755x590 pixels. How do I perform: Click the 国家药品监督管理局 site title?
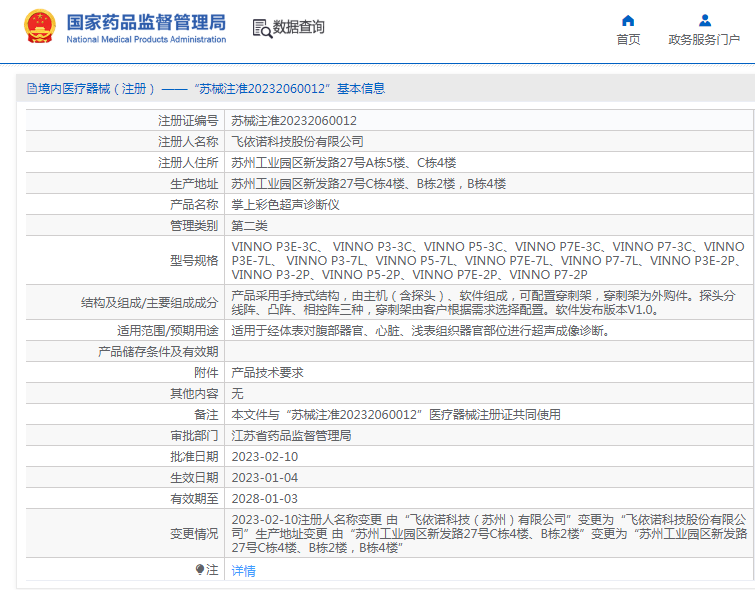pos(146,22)
